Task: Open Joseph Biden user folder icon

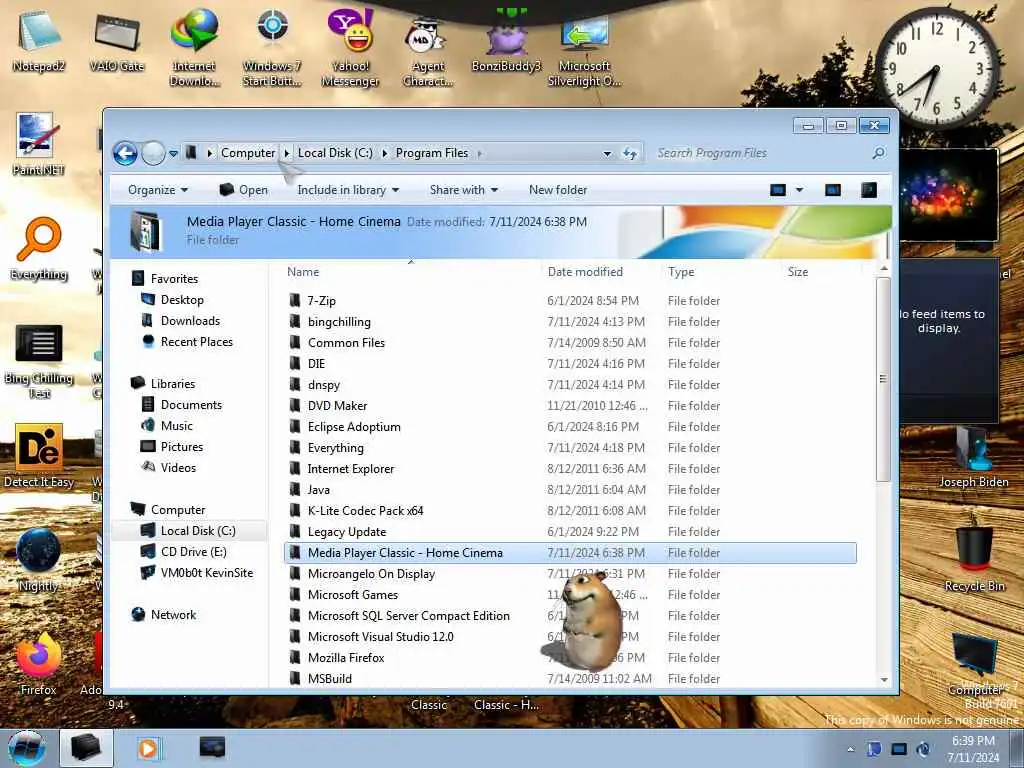Action: [x=974, y=456]
